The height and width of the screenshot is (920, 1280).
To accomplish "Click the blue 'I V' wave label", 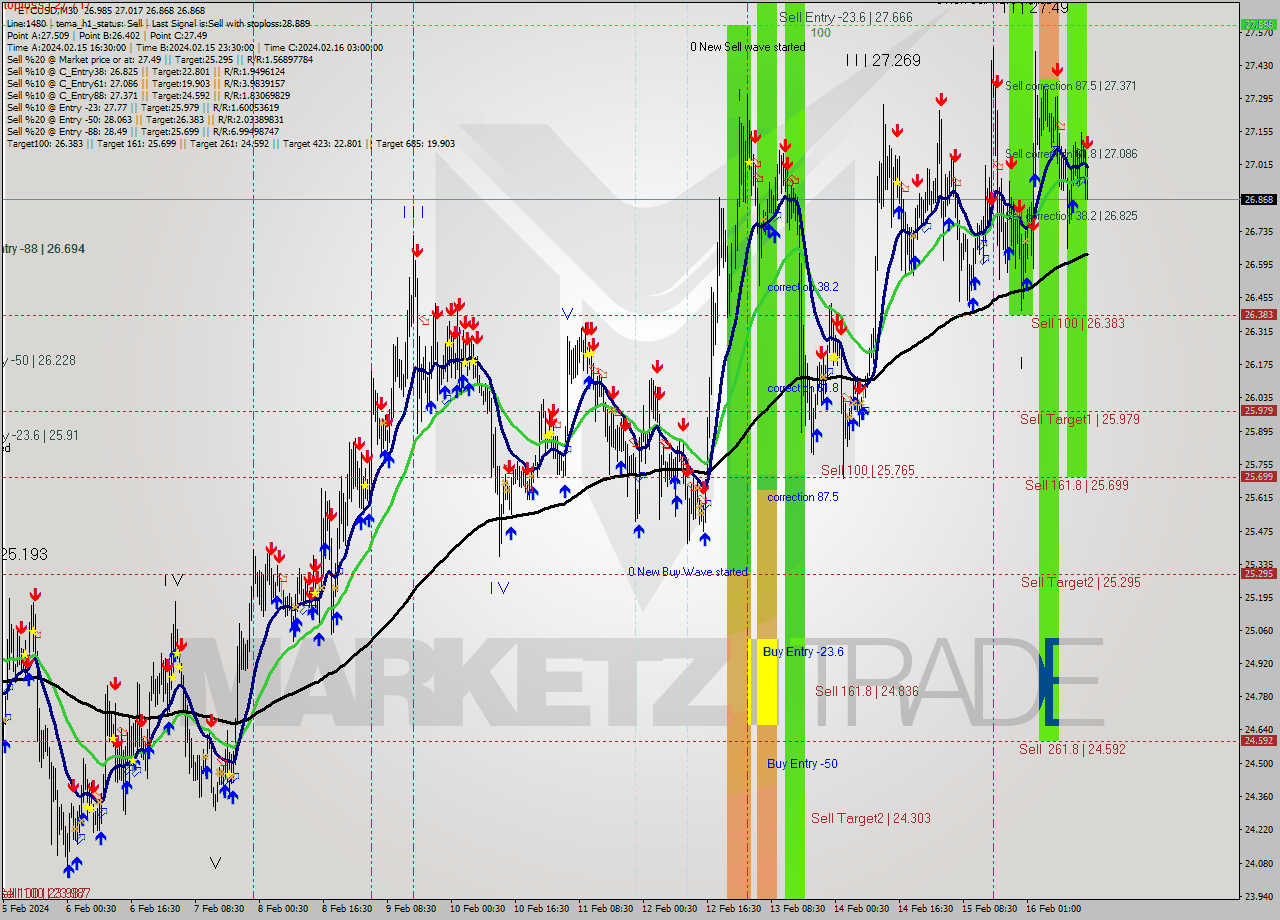I will pos(499,588).
